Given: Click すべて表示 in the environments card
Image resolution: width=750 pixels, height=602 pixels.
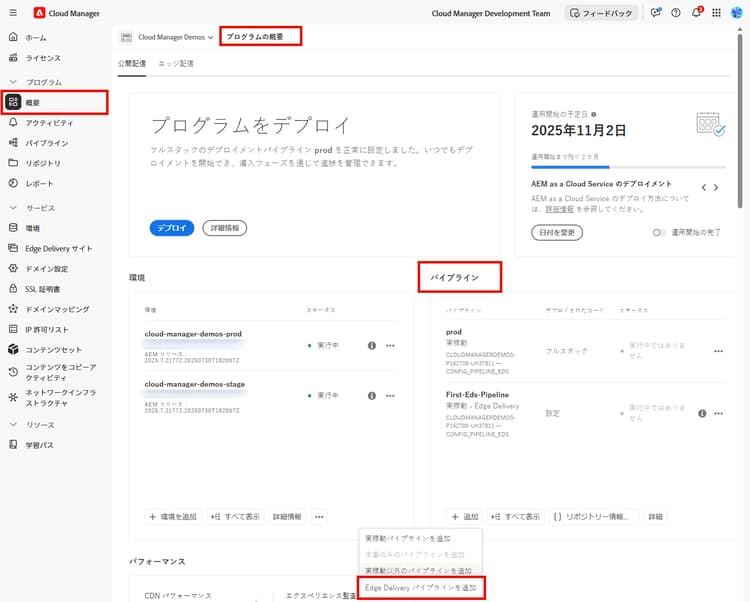Looking at the screenshot, I should click(235, 516).
